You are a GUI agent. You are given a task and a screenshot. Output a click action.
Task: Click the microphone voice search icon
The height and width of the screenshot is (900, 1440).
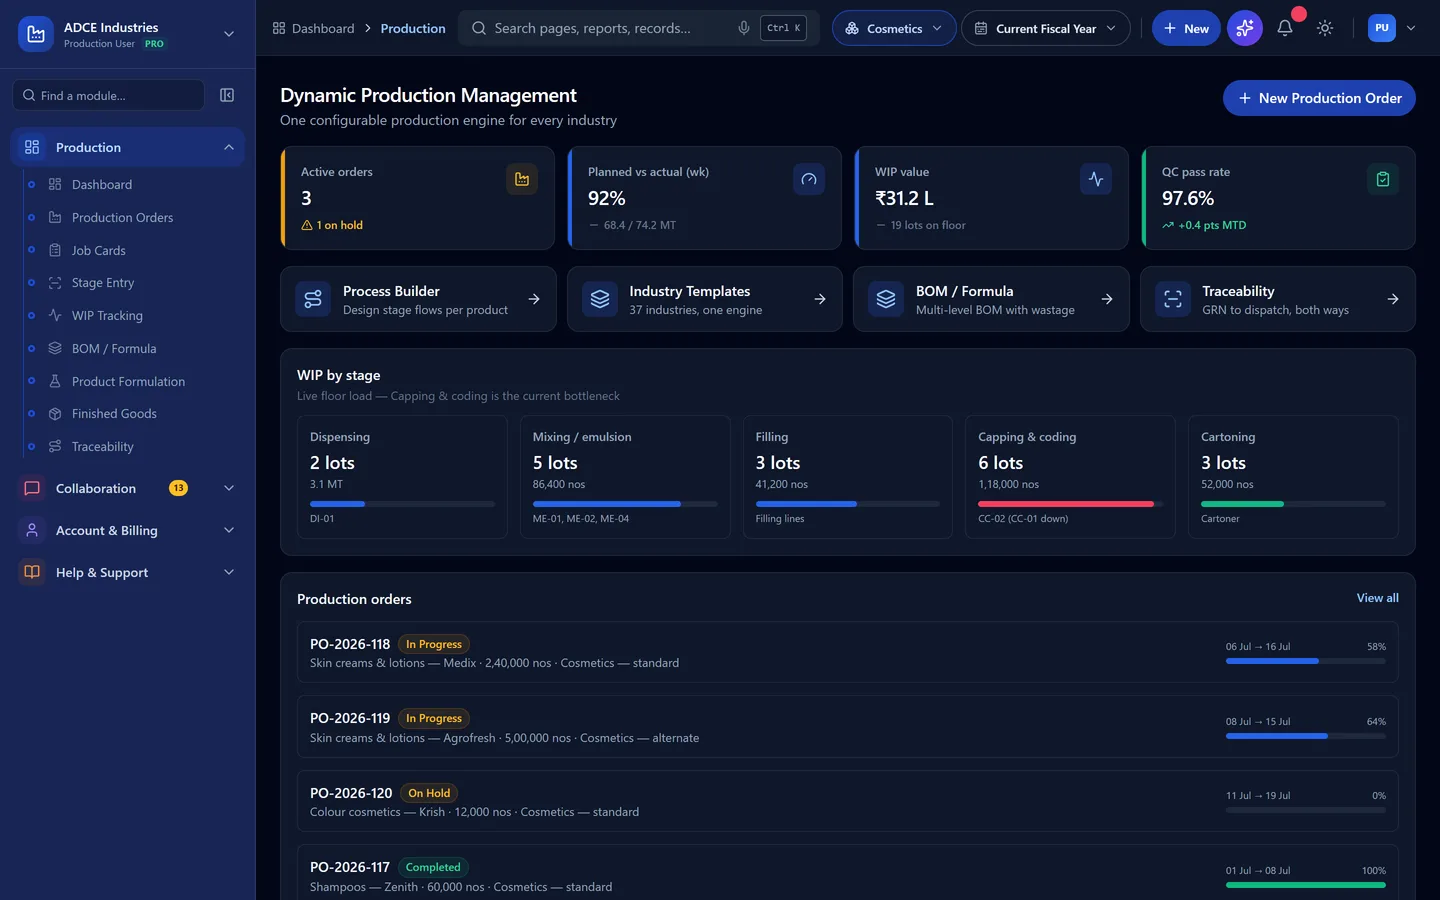pyautogui.click(x=743, y=28)
